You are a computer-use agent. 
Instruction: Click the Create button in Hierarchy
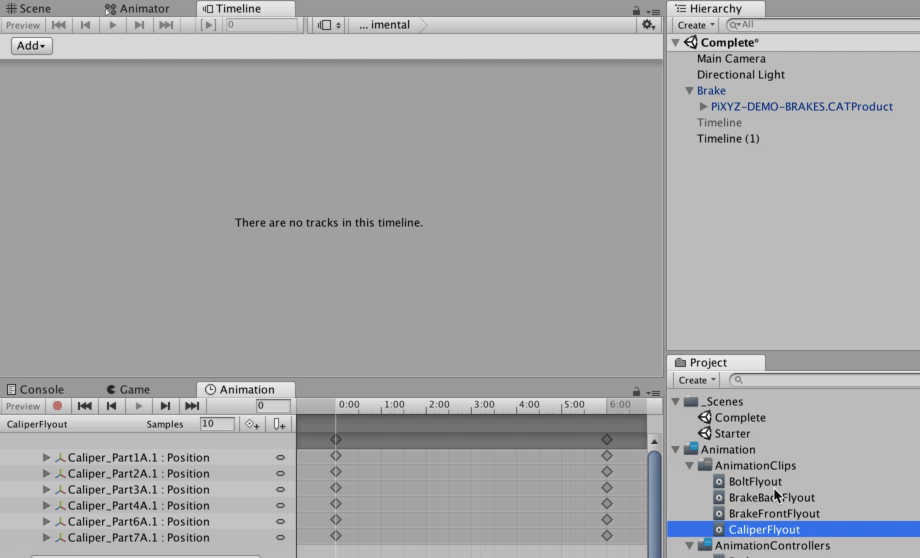pyautogui.click(x=695, y=25)
